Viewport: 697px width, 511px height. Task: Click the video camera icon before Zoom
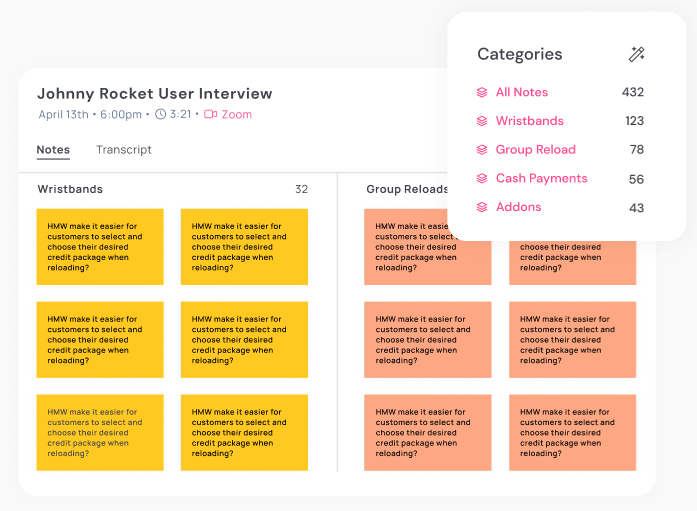click(211, 115)
